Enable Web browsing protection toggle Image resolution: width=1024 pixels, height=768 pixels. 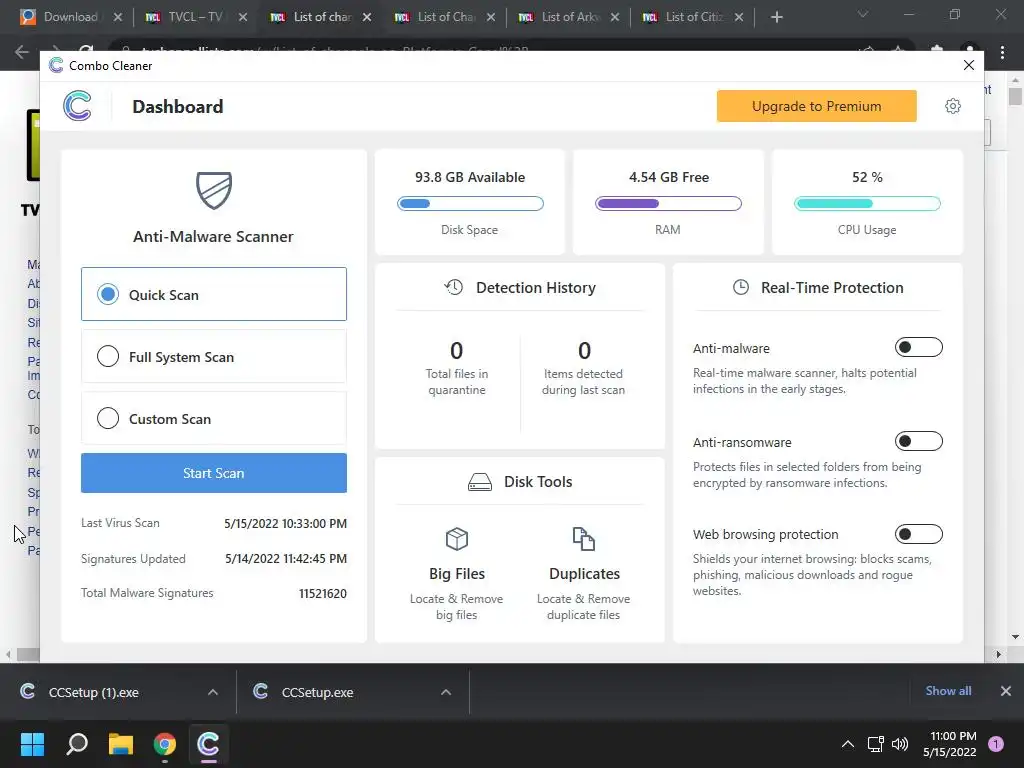pyautogui.click(x=918, y=534)
